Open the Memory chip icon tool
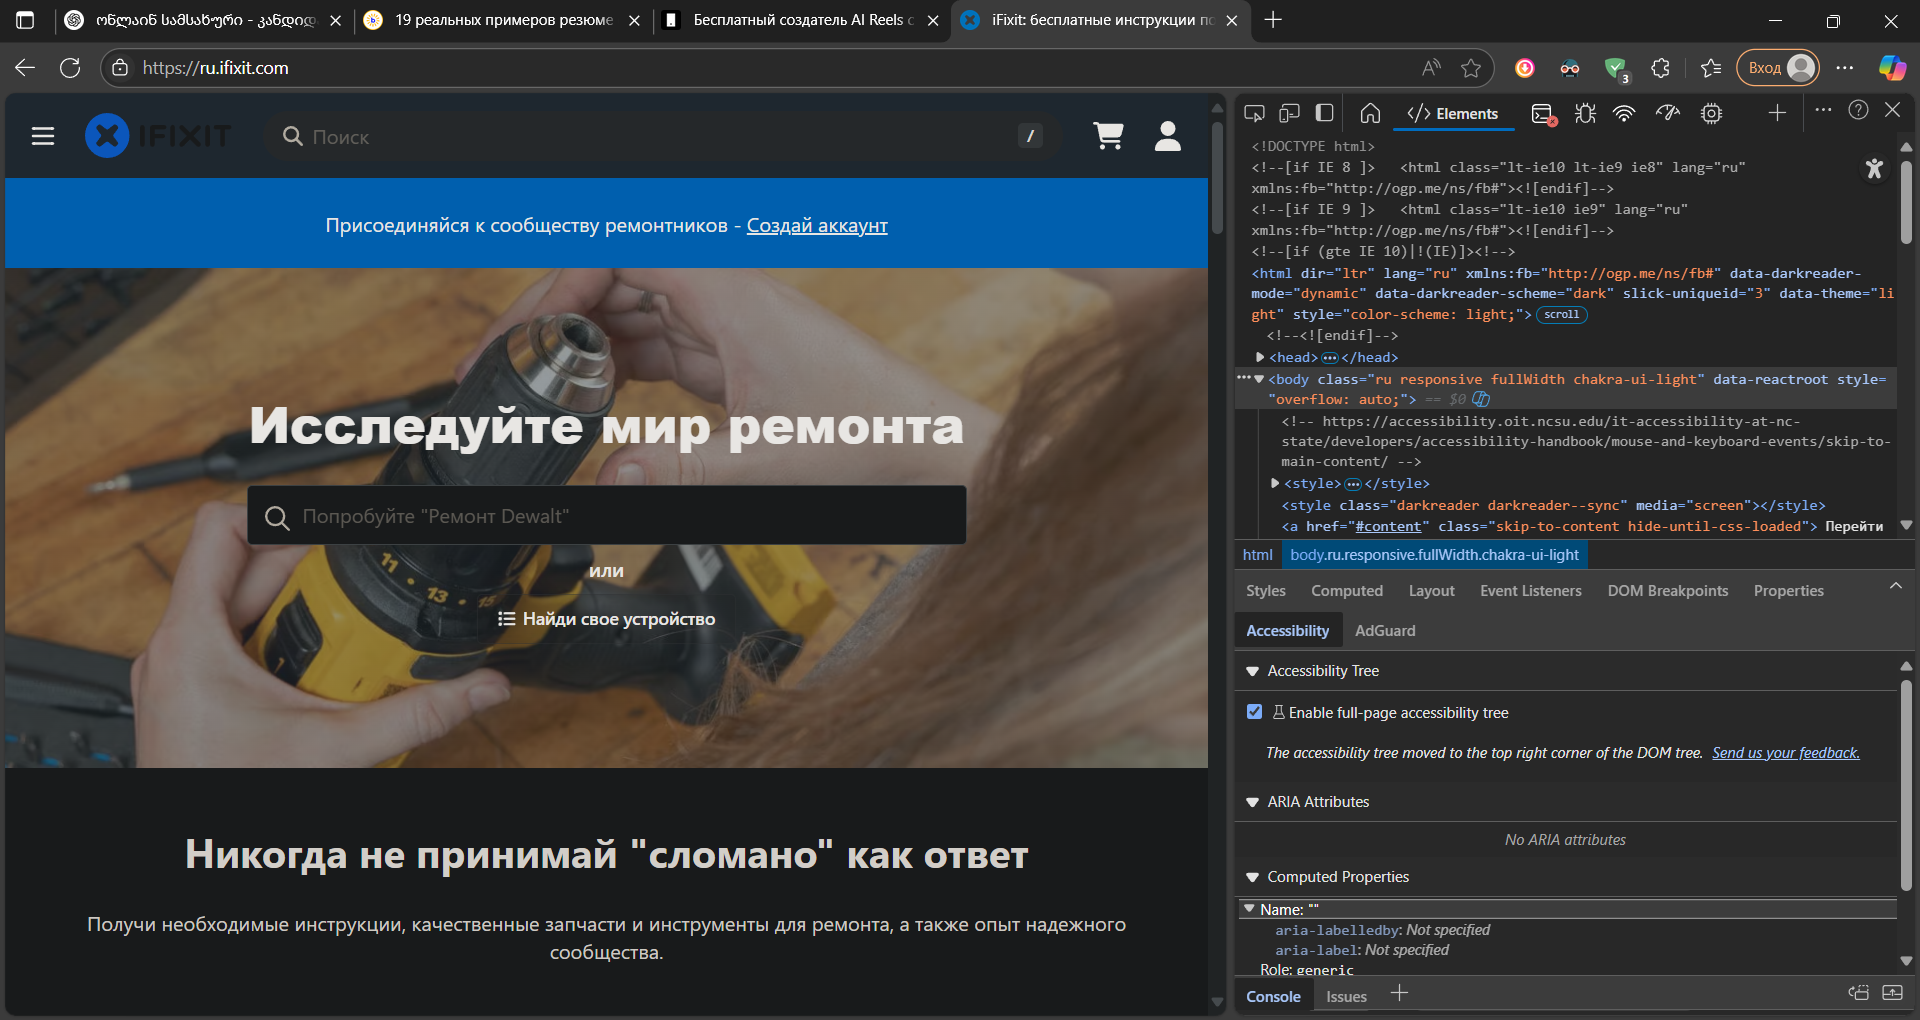 (x=1711, y=113)
